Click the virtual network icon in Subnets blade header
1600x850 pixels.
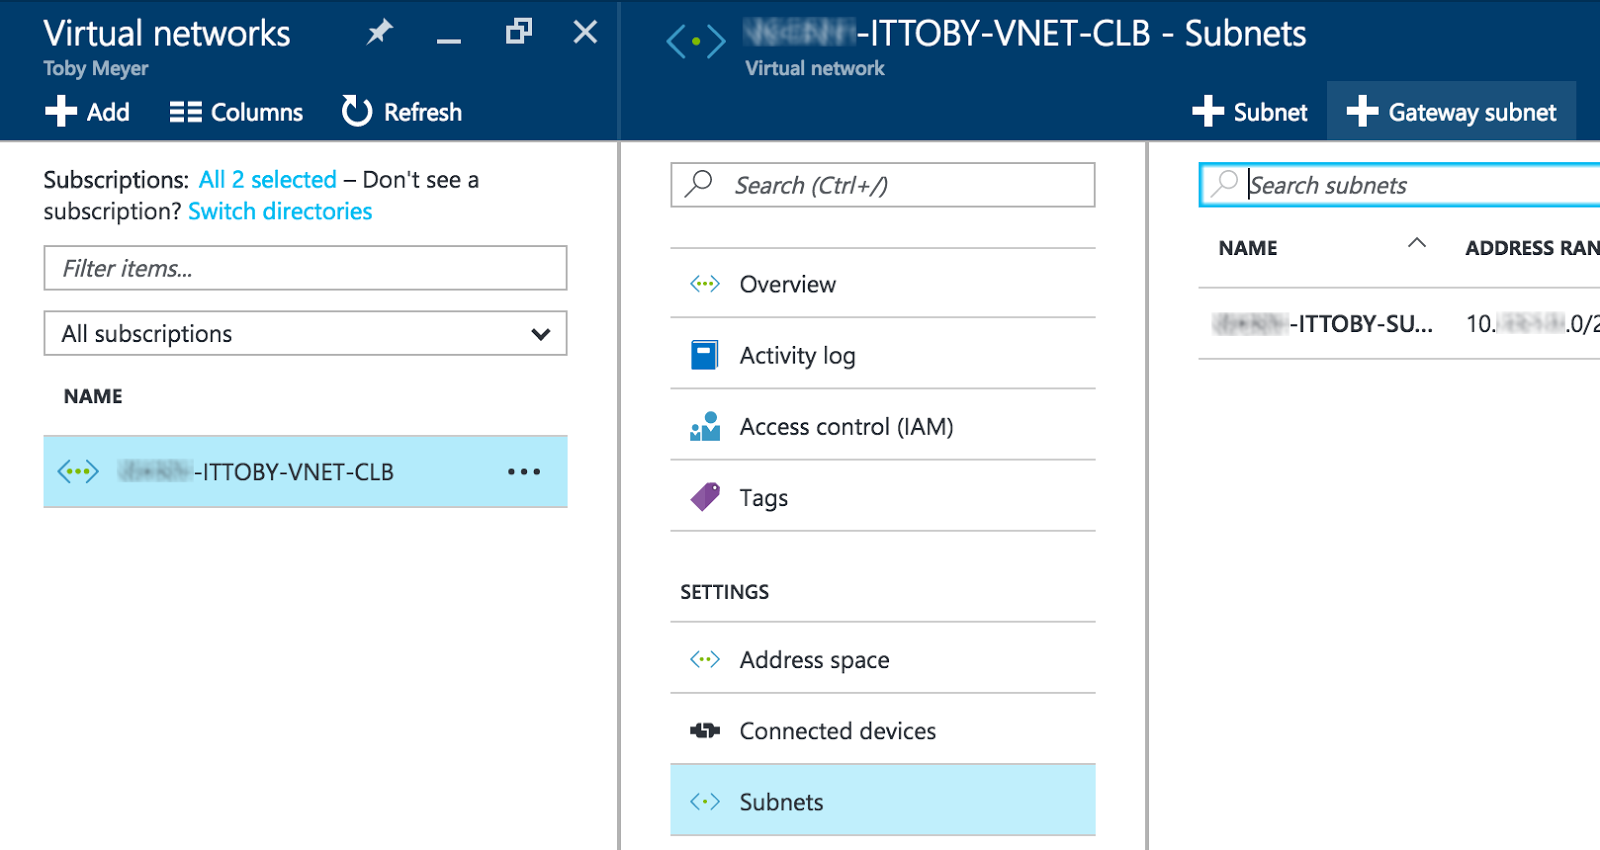(696, 42)
